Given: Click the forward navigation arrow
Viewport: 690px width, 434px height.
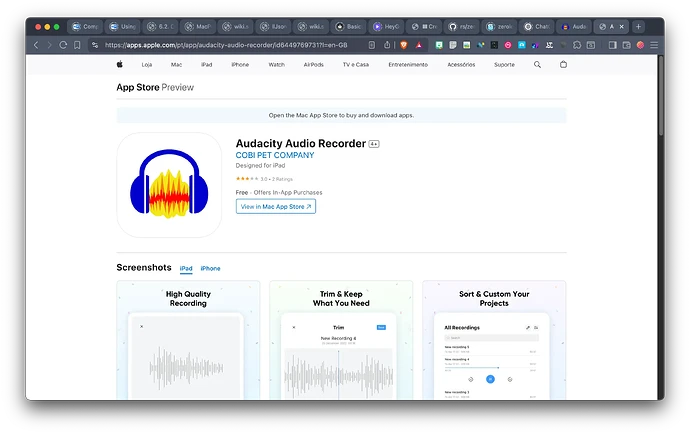Looking at the screenshot, I should (x=49, y=45).
